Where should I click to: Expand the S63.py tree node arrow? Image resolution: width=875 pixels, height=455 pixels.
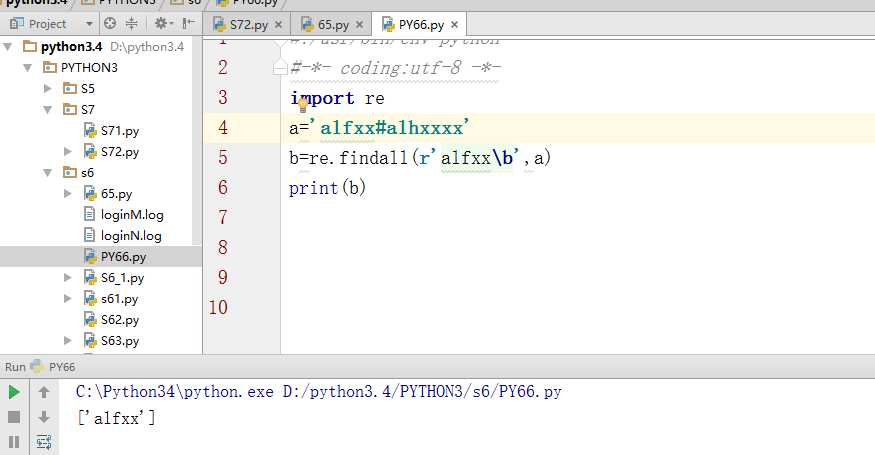pos(68,340)
